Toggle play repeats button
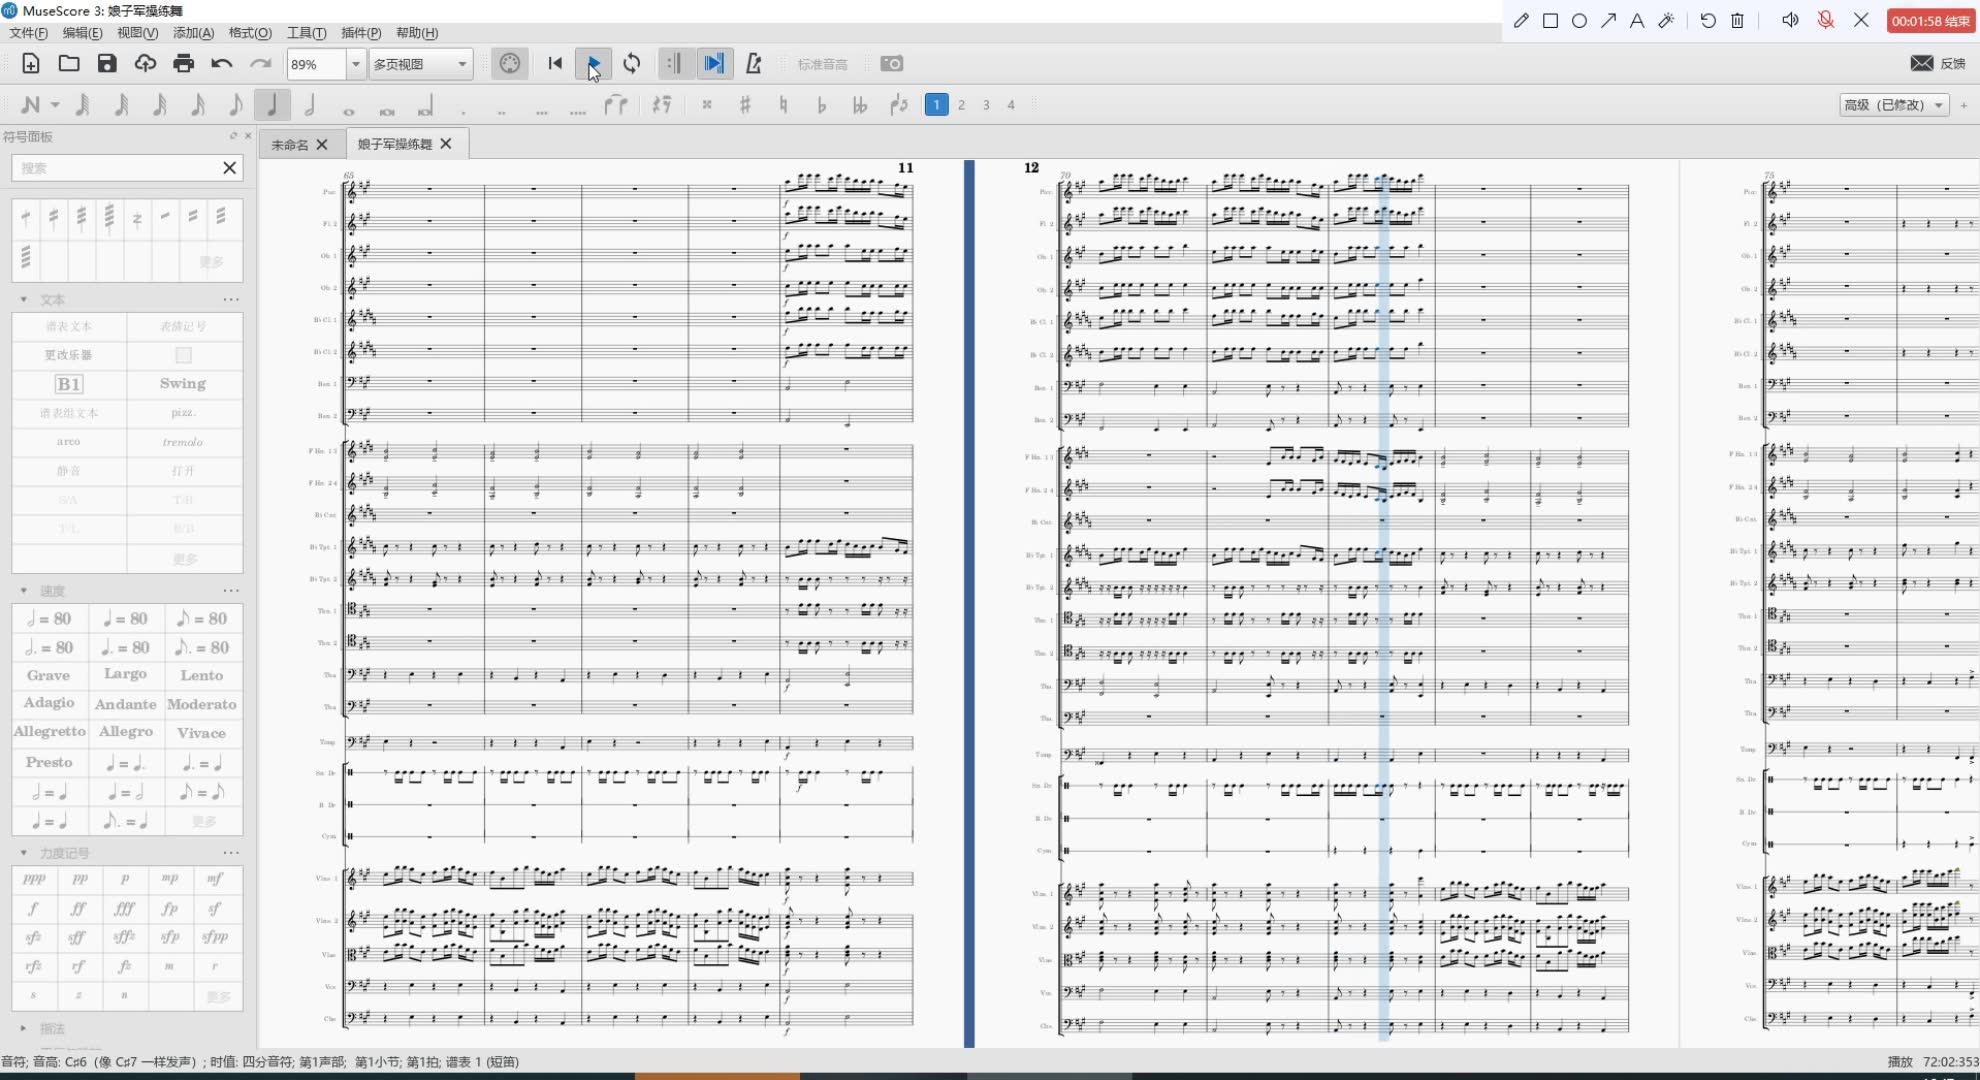The width and height of the screenshot is (1980, 1080). click(675, 64)
